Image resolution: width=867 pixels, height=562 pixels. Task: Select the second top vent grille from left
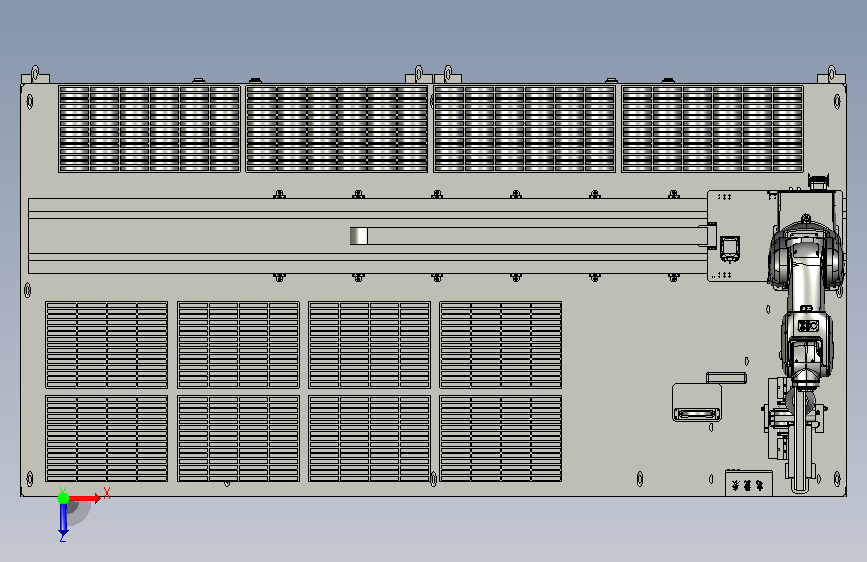[x=337, y=129]
